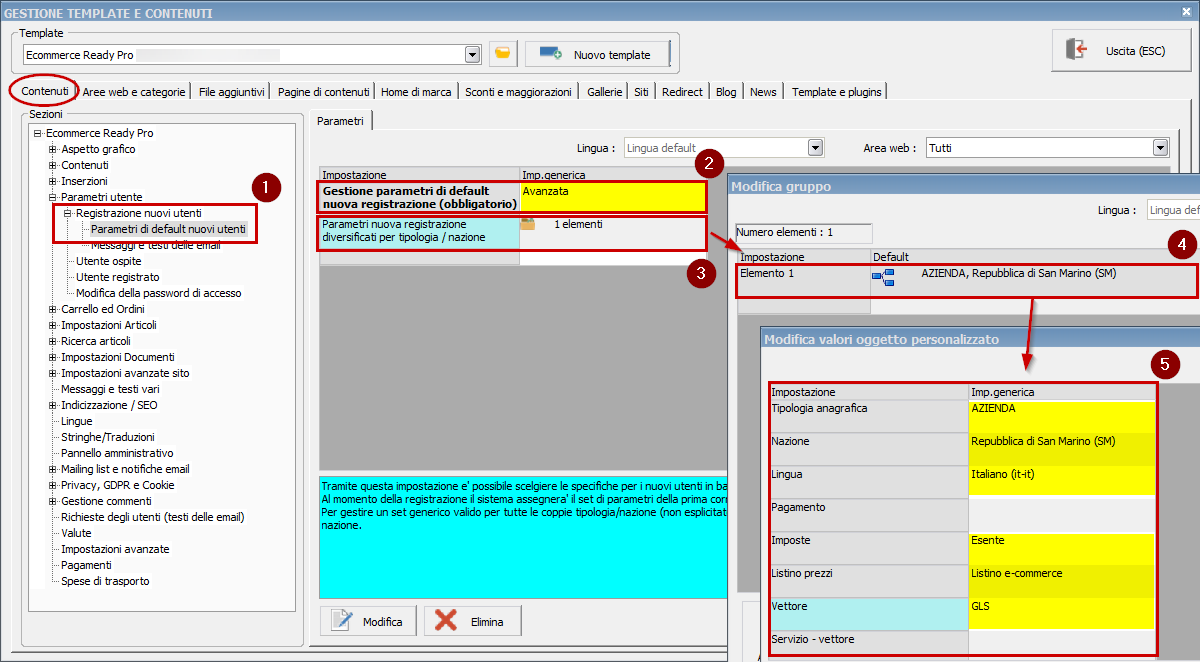The image size is (1200, 662).
Task: Click the empty Pagamento value cell
Action: pyautogui.click(x=1061, y=515)
